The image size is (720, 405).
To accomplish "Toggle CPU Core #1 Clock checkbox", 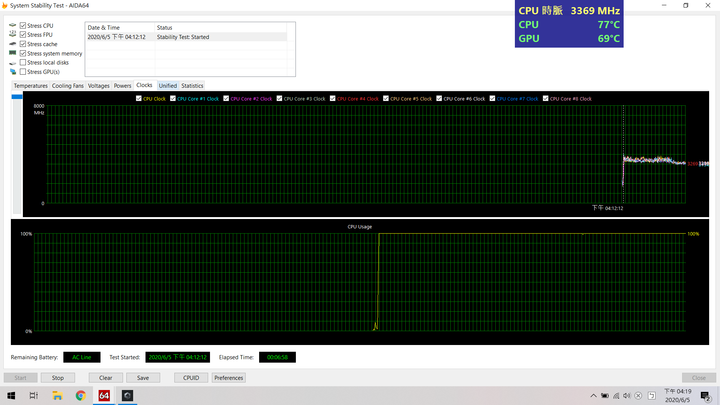I will tap(173, 98).
